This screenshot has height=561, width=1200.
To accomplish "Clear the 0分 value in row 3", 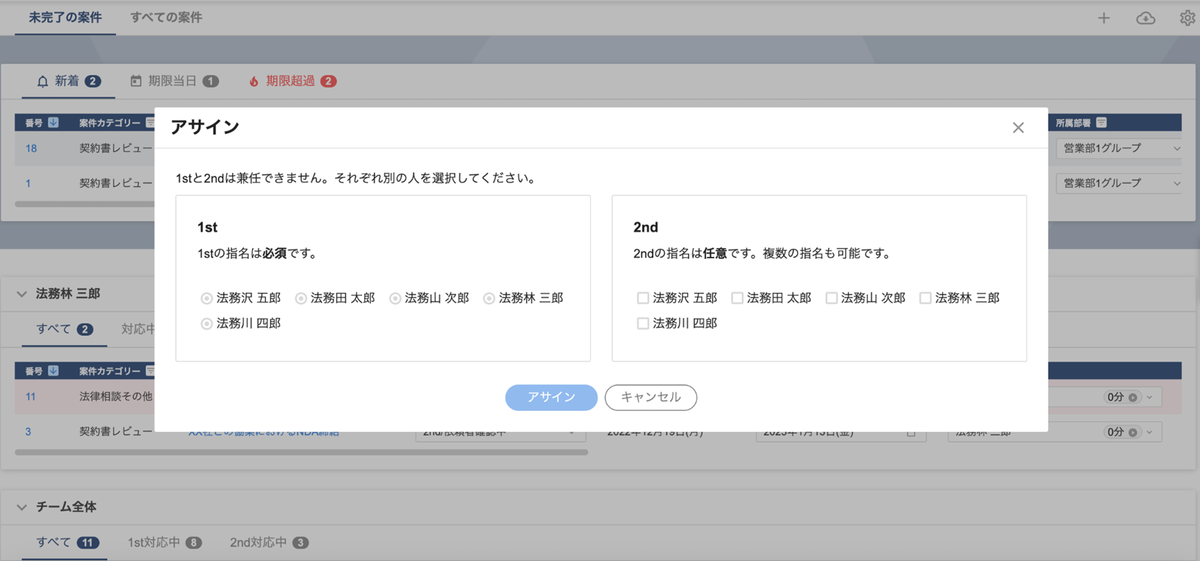I will coord(1132,432).
